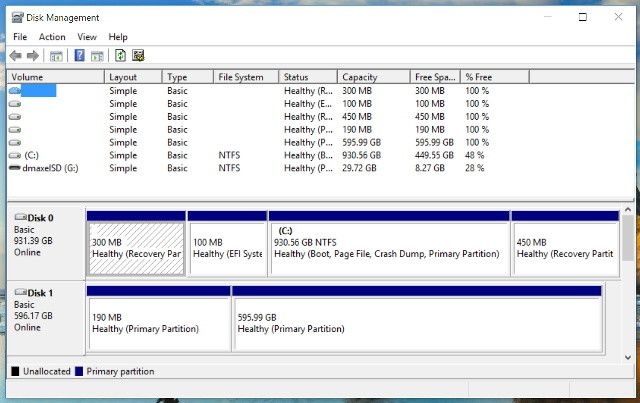Open Help via blue question mark icon
Image resolution: width=640 pixels, height=403 pixels.
[x=80, y=55]
